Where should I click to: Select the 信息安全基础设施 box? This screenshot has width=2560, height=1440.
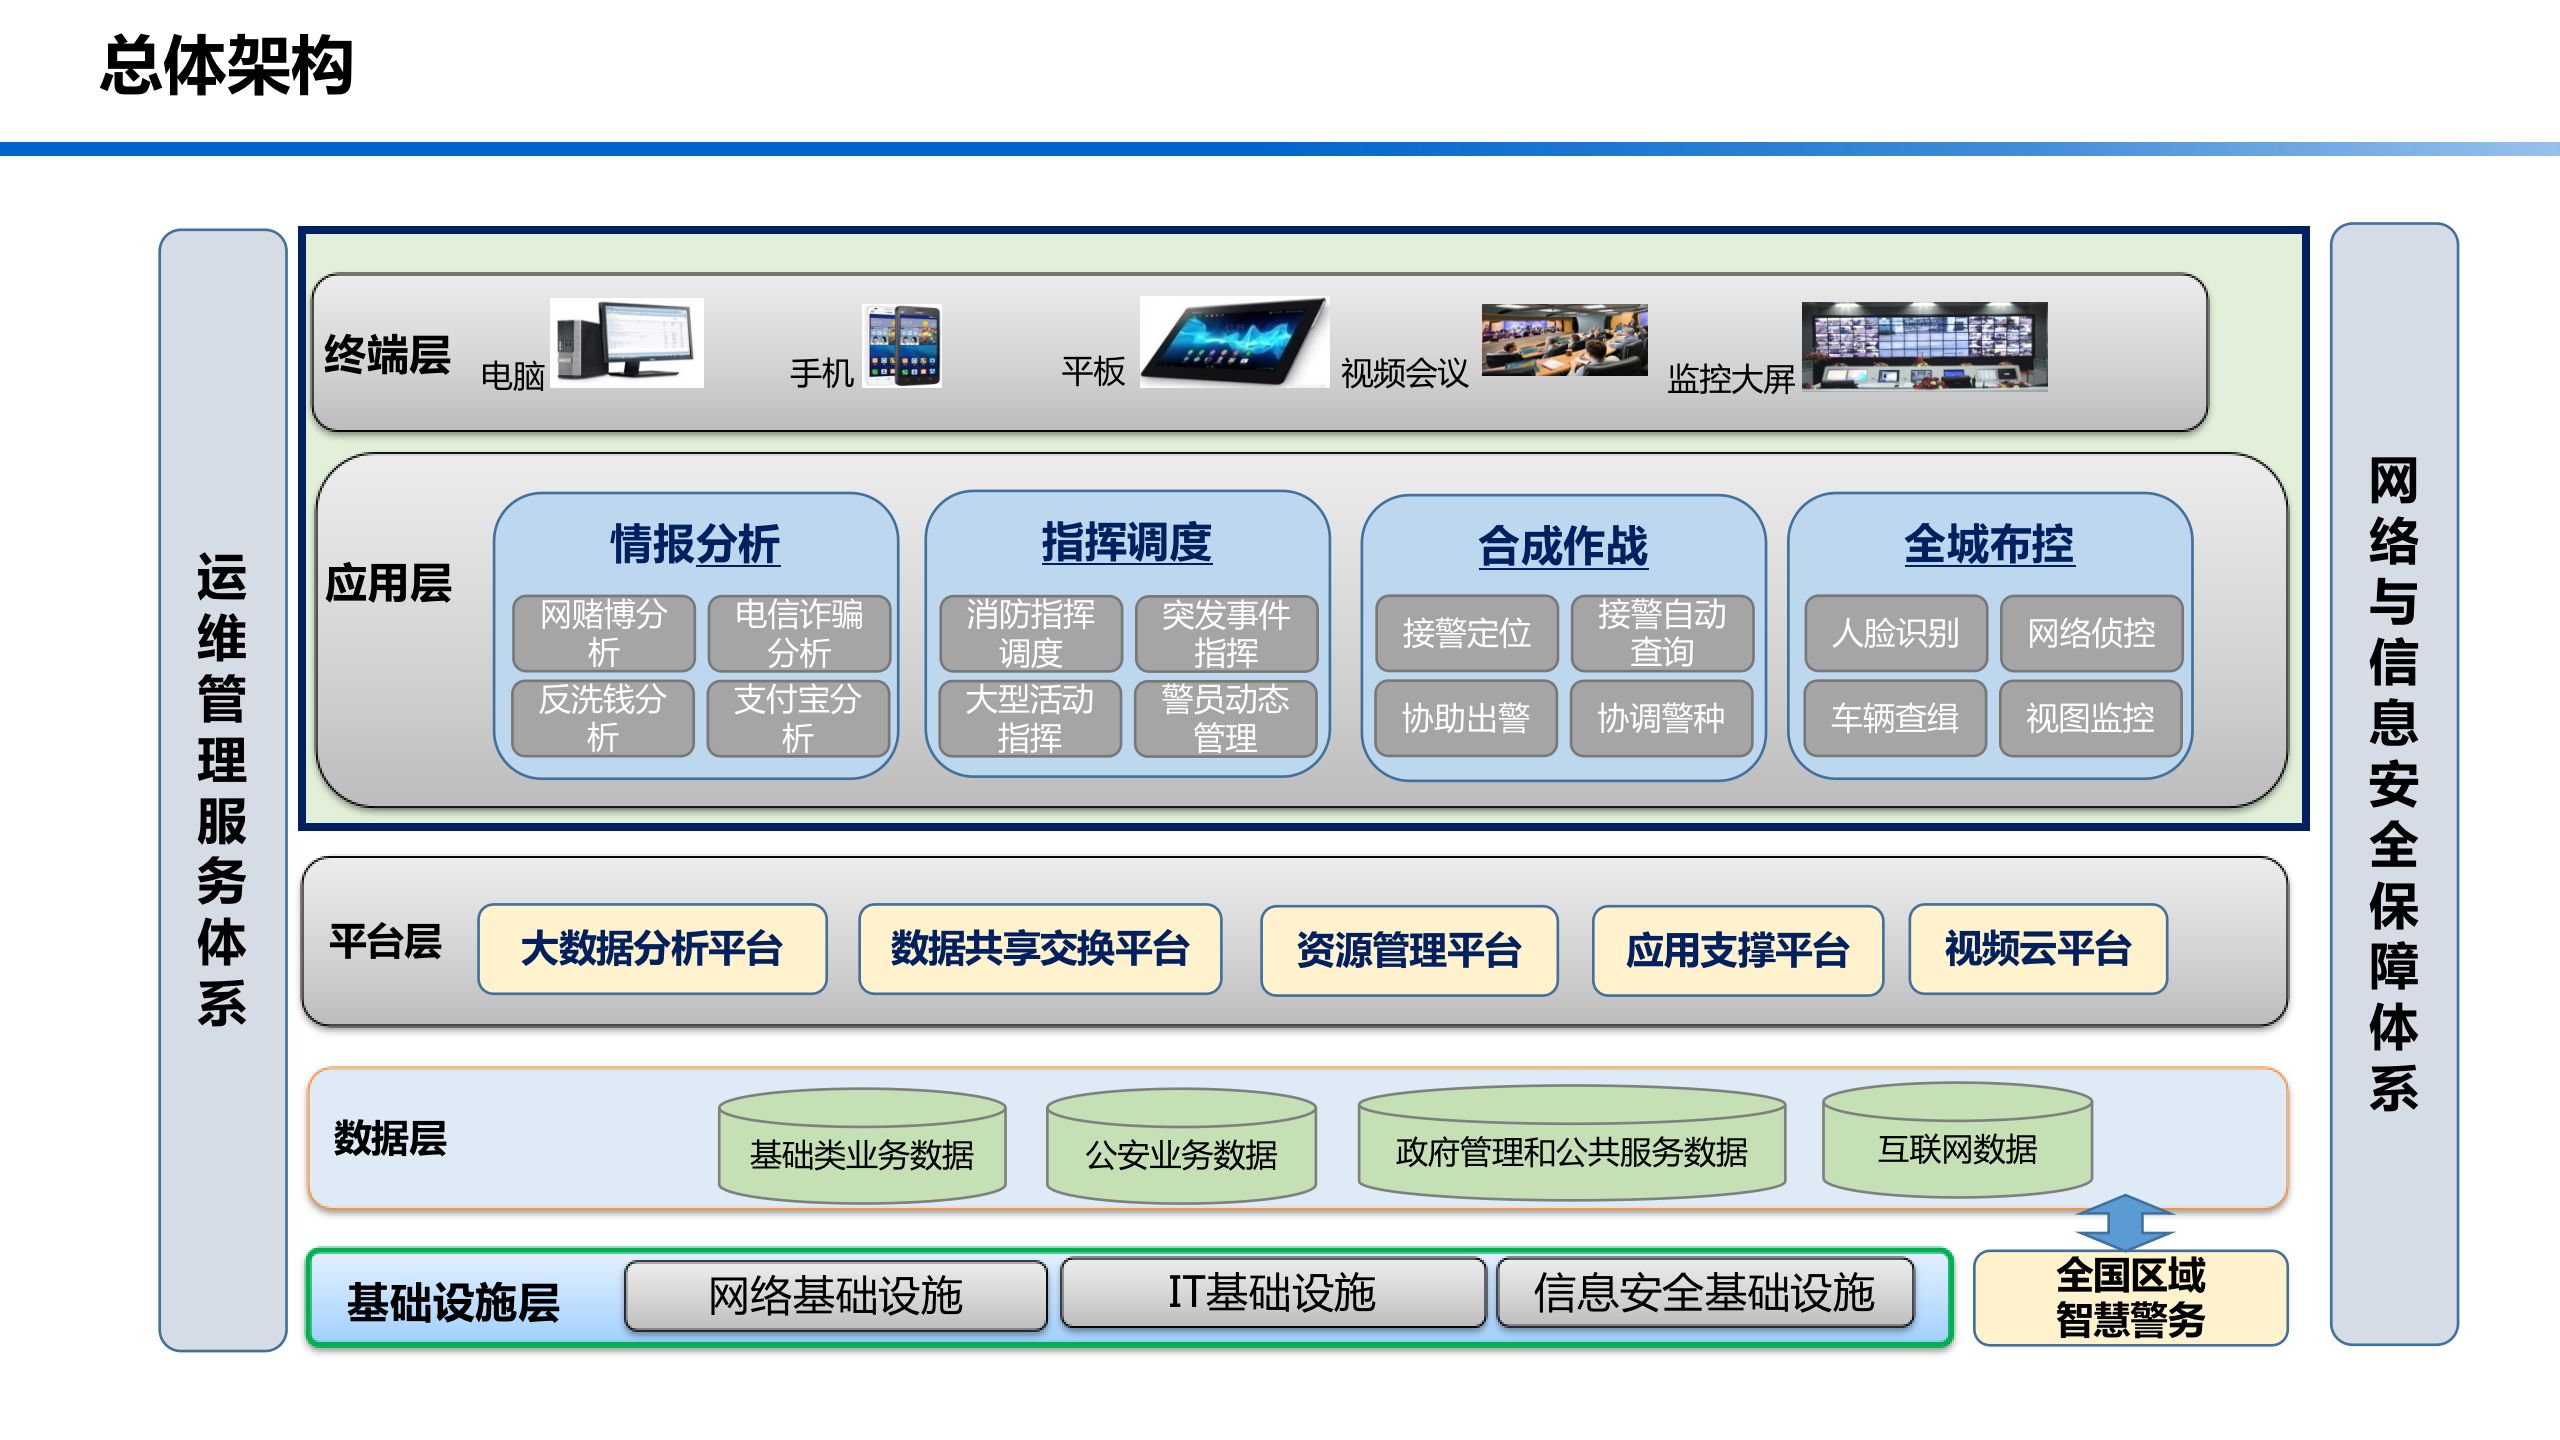pos(1705,1293)
